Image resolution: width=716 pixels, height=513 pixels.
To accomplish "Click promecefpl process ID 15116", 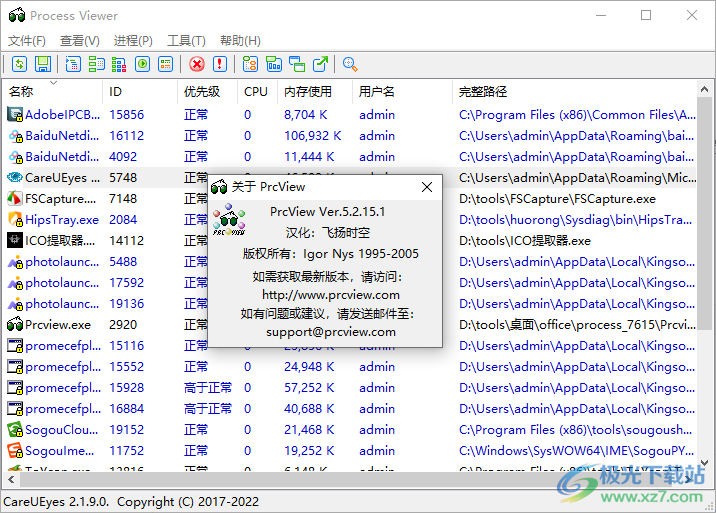I will click(126, 346).
